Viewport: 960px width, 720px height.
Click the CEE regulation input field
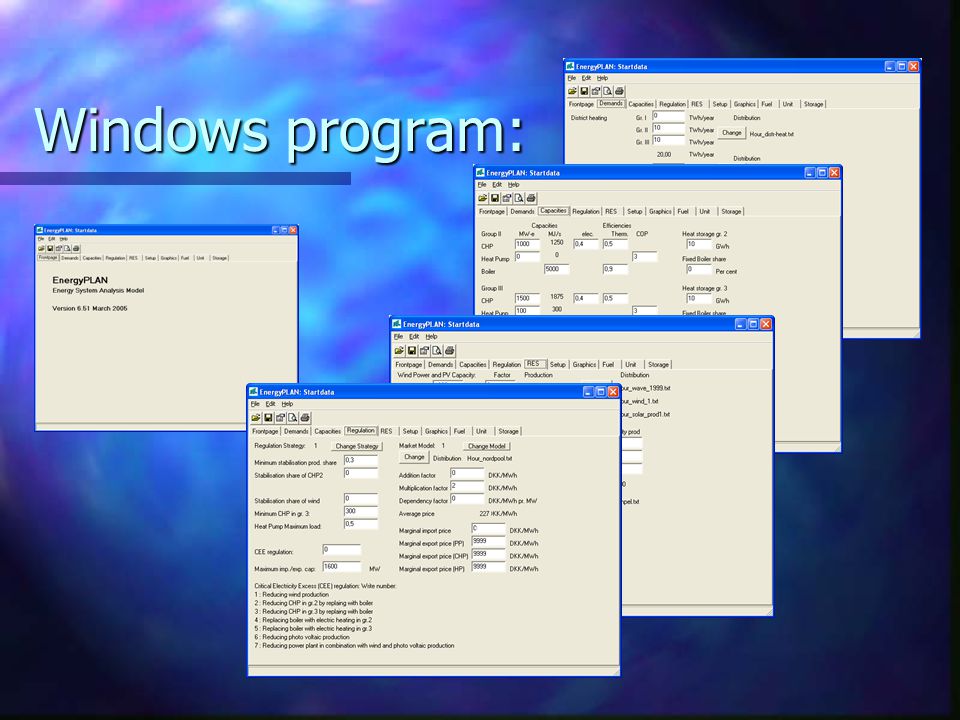(342, 550)
